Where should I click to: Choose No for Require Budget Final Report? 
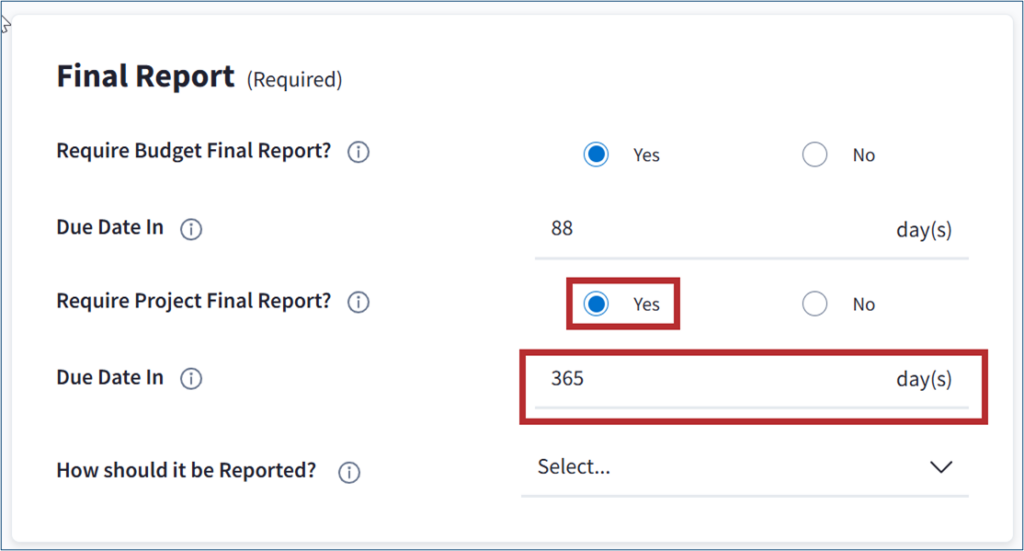tap(815, 155)
